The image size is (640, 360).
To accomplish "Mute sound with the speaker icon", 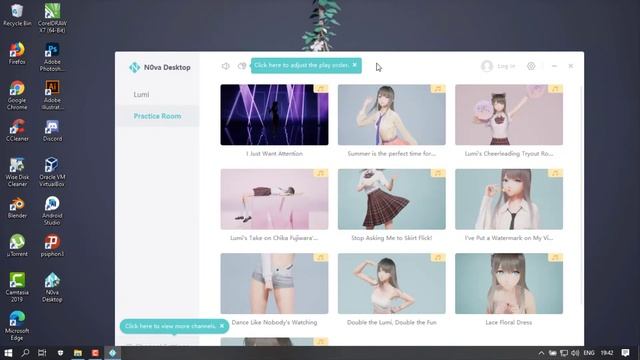I will coord(225,66).
